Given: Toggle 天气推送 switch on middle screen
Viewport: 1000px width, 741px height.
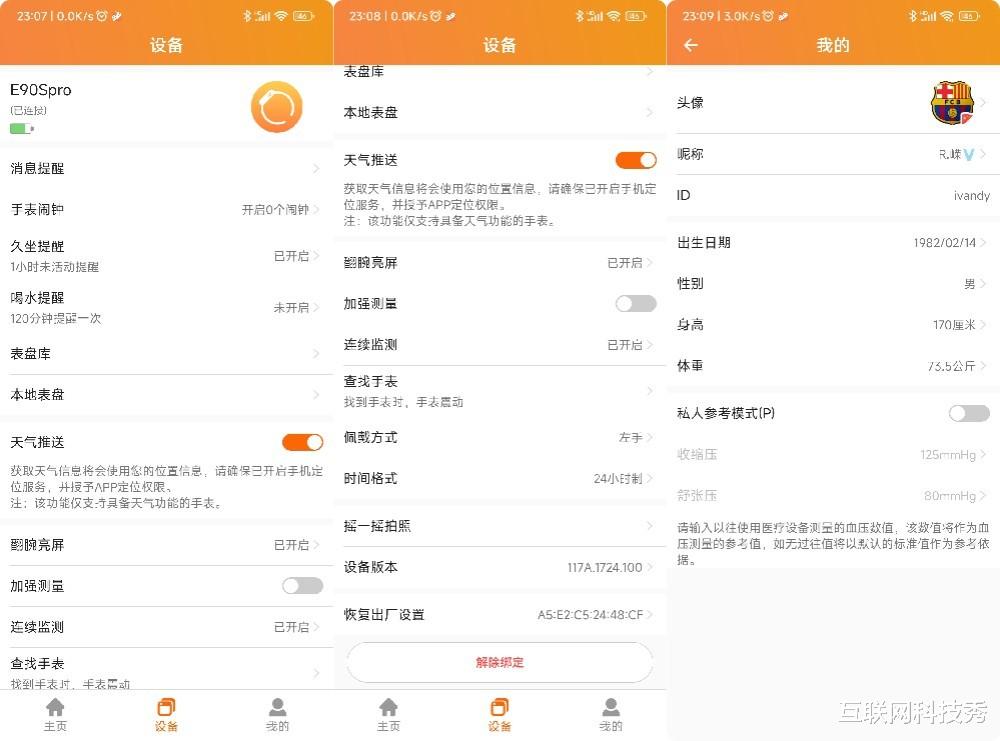Looking at the screenshot, I should pos(636,160).
